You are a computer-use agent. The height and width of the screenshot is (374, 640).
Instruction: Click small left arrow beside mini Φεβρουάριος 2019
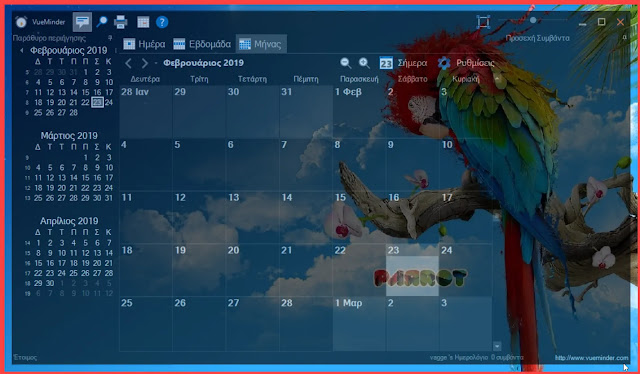pos(22,51)
